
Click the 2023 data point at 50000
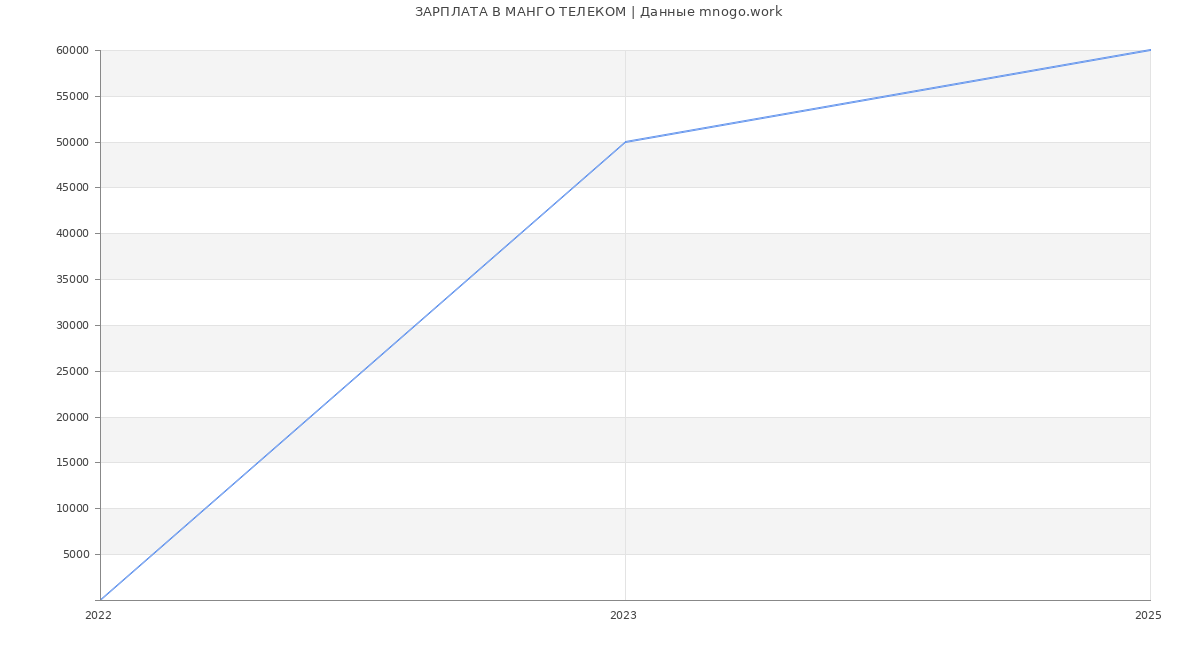tap(625, 142)
